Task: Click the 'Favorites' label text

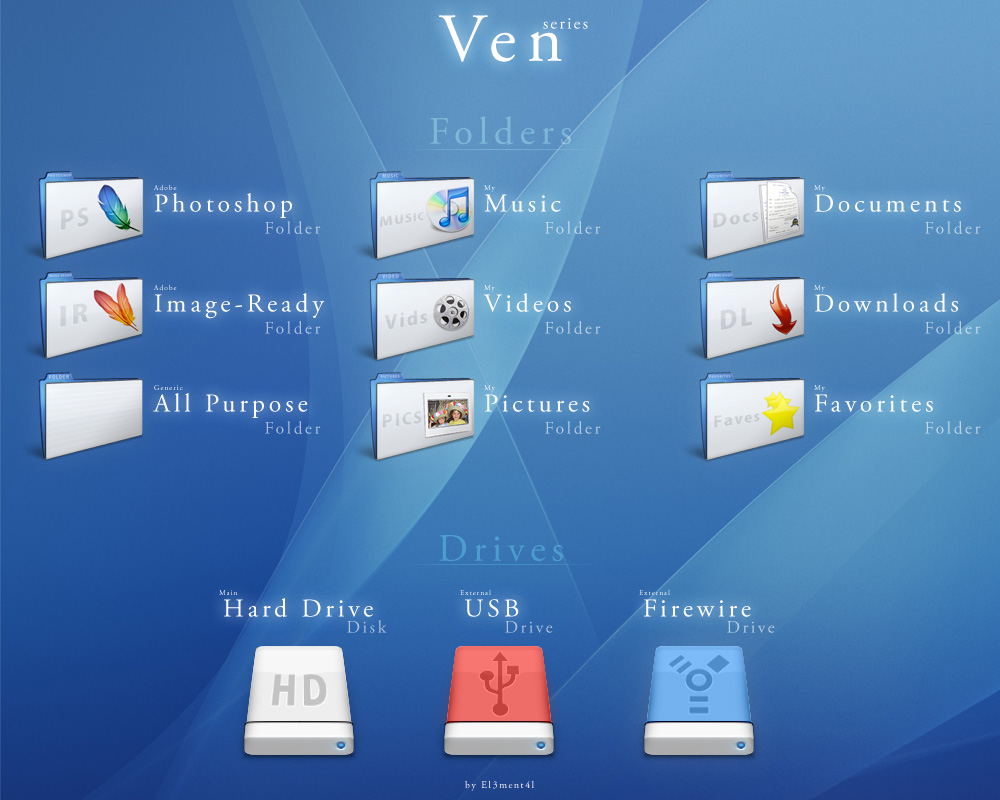Action: [x=874, y=404]
